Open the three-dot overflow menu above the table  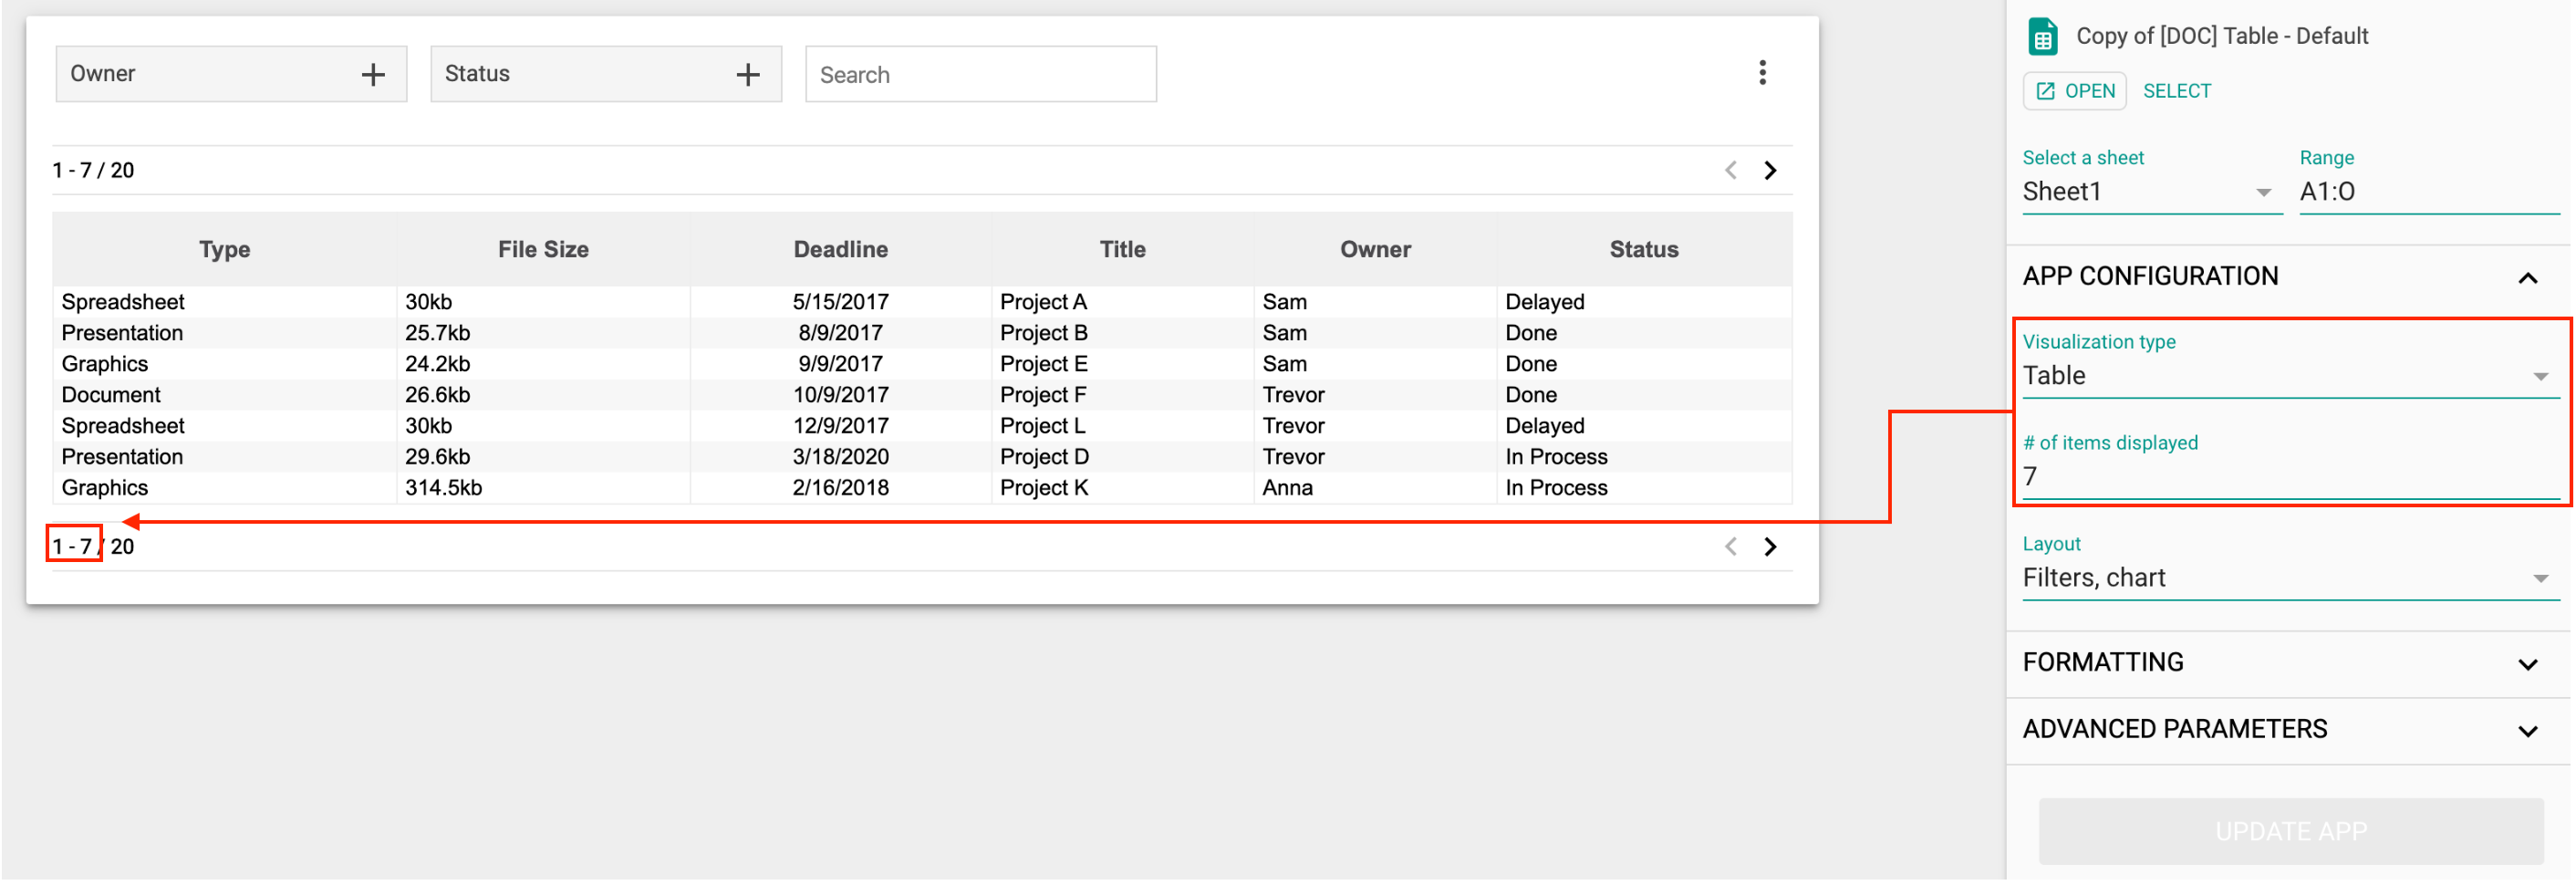1763,72
